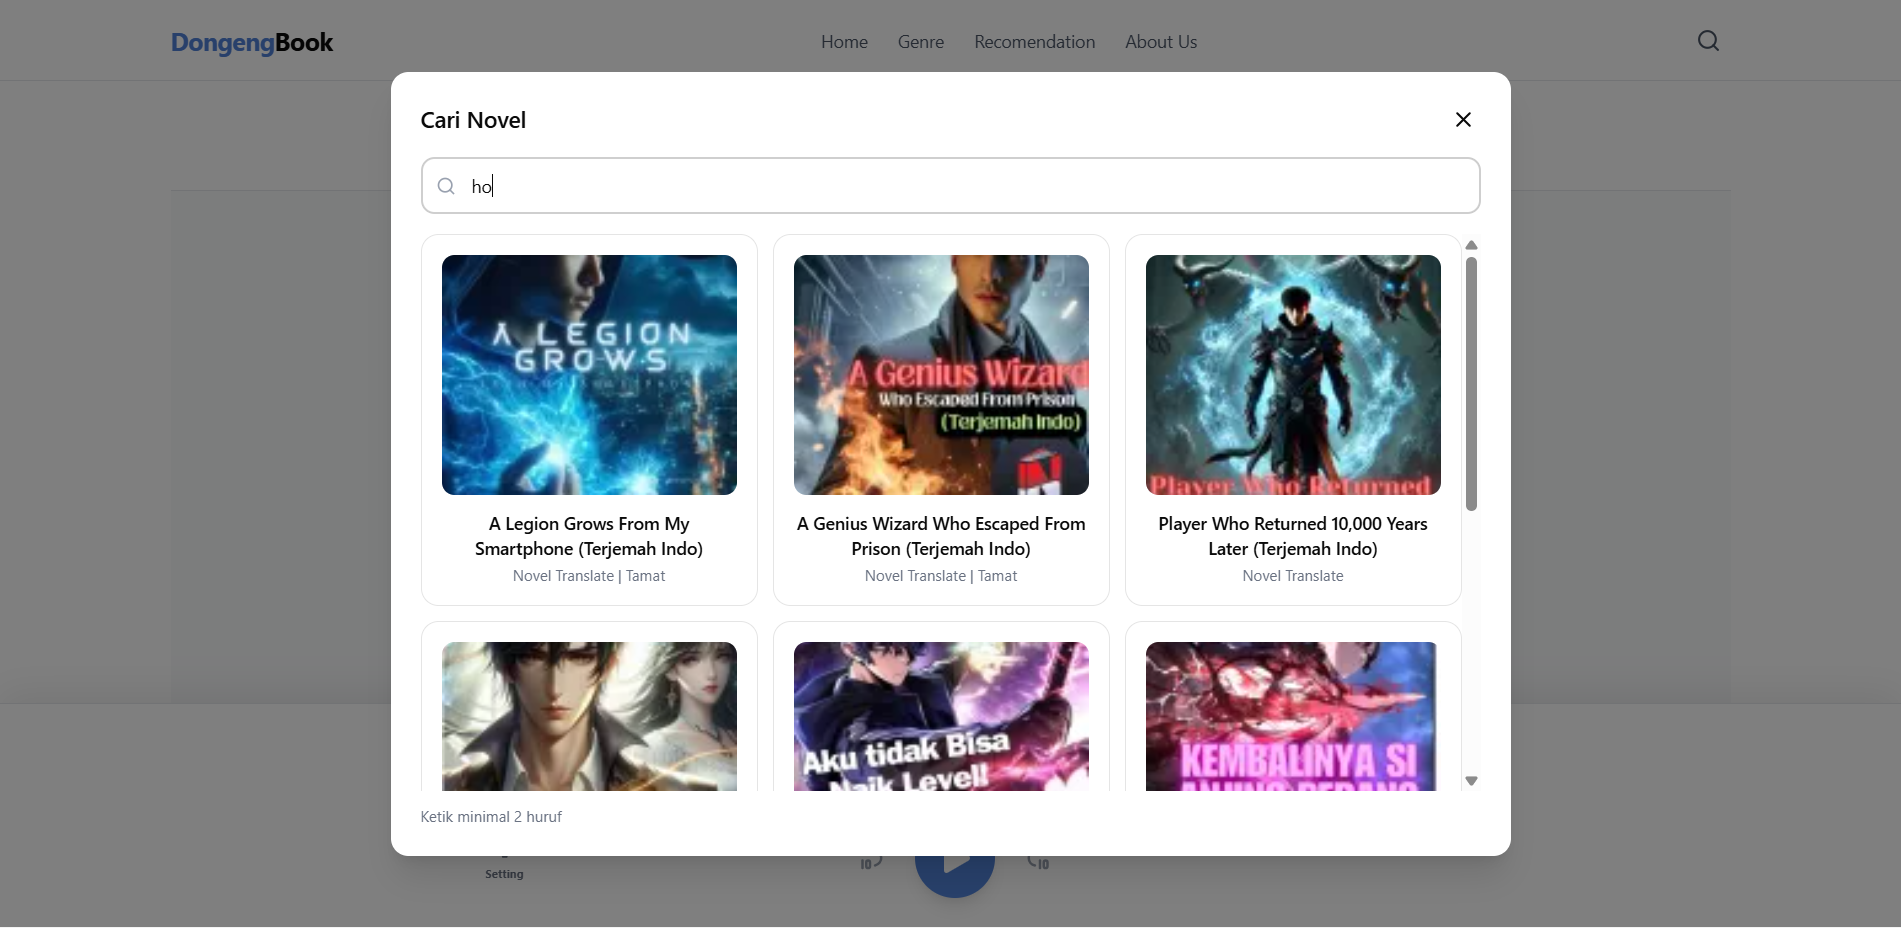Select title 'A Legion Grows From My Smartphone'
This screenshot has height=928, width=1901.
pyautogui.click(x=589, y=536)
